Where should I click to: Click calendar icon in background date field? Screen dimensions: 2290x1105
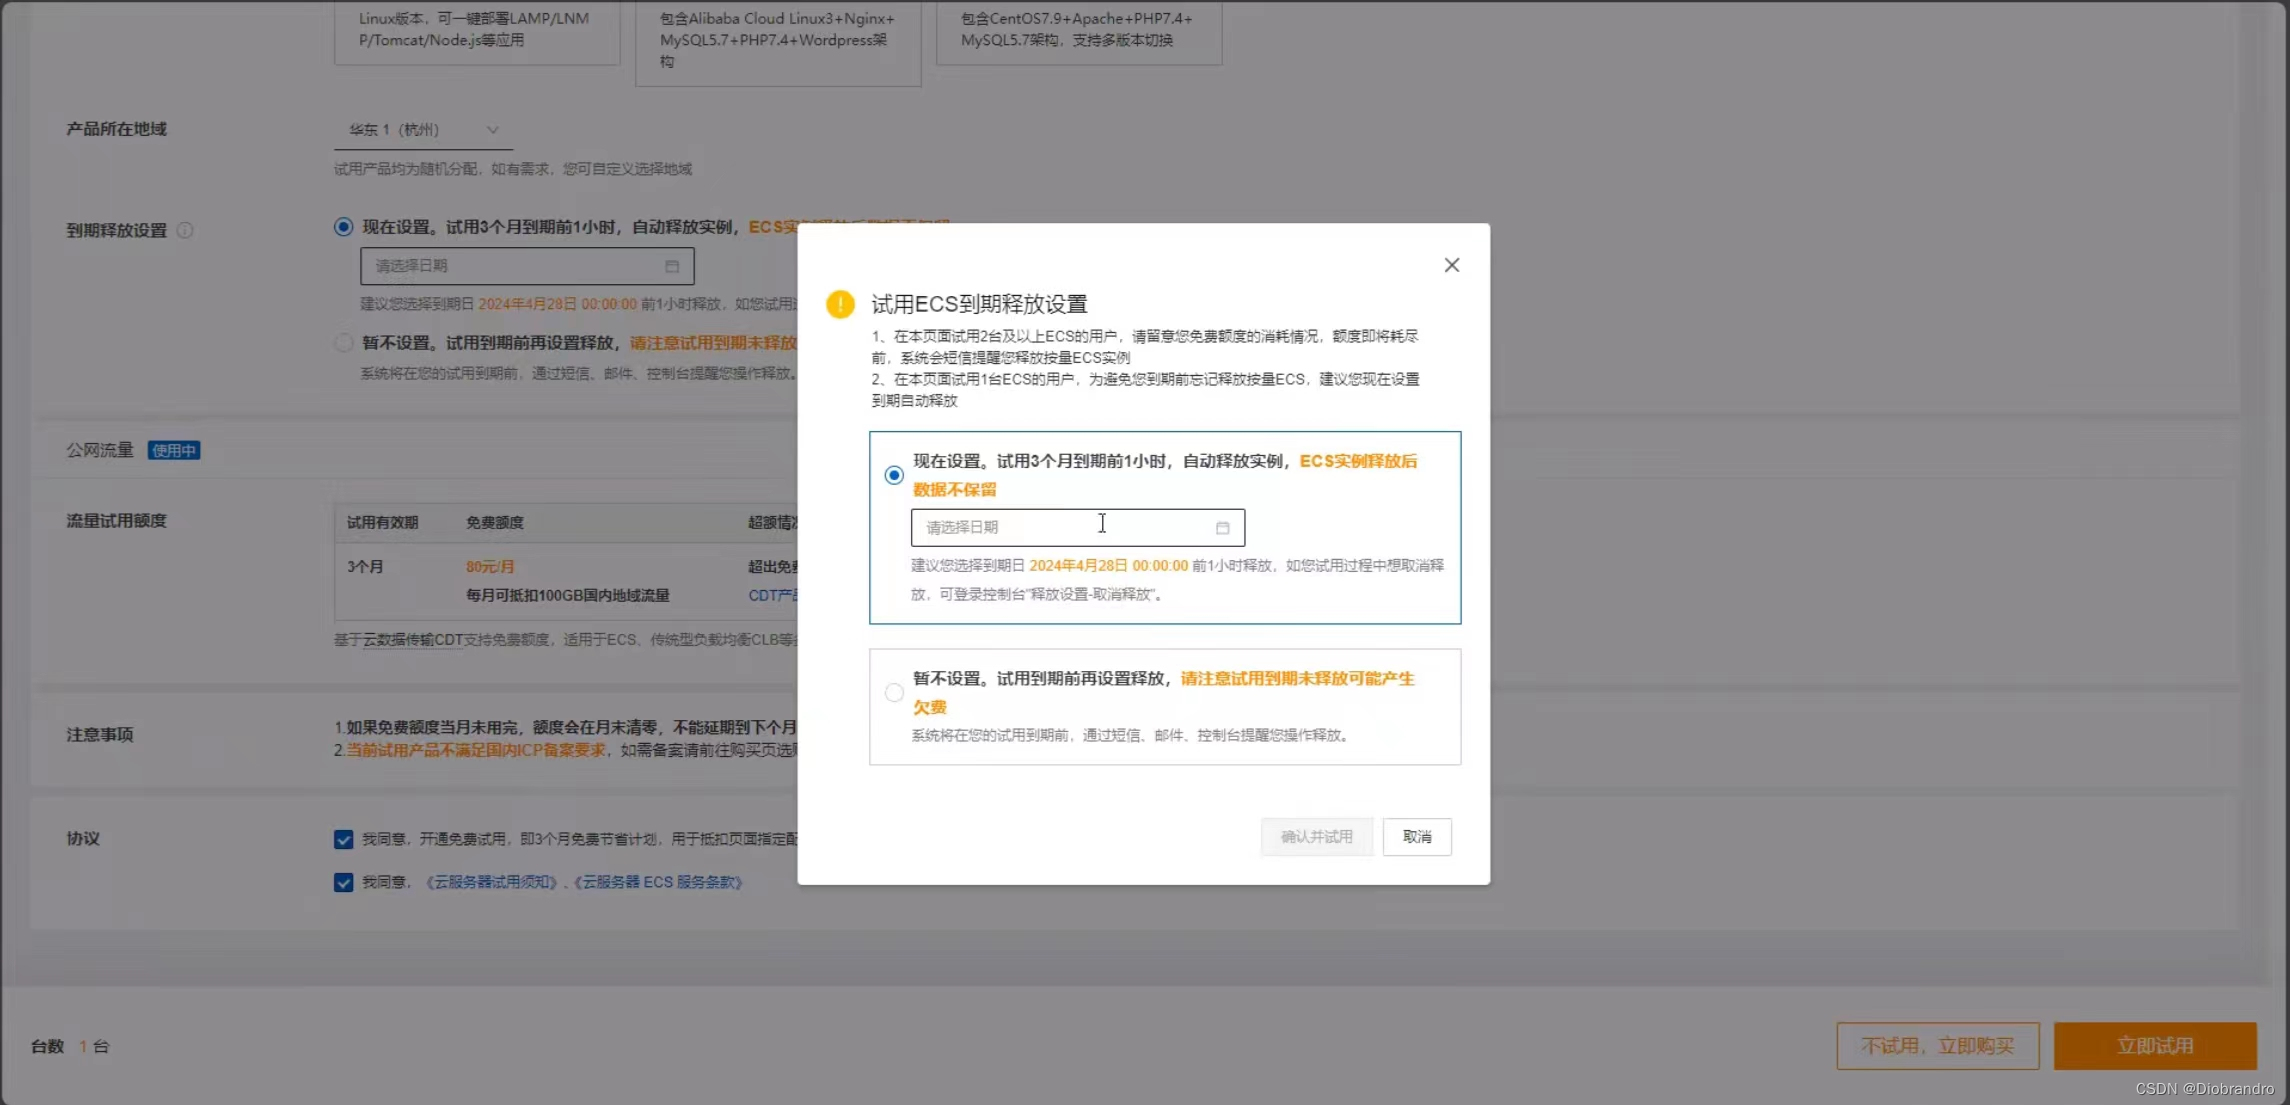click(x=672, y=267)
